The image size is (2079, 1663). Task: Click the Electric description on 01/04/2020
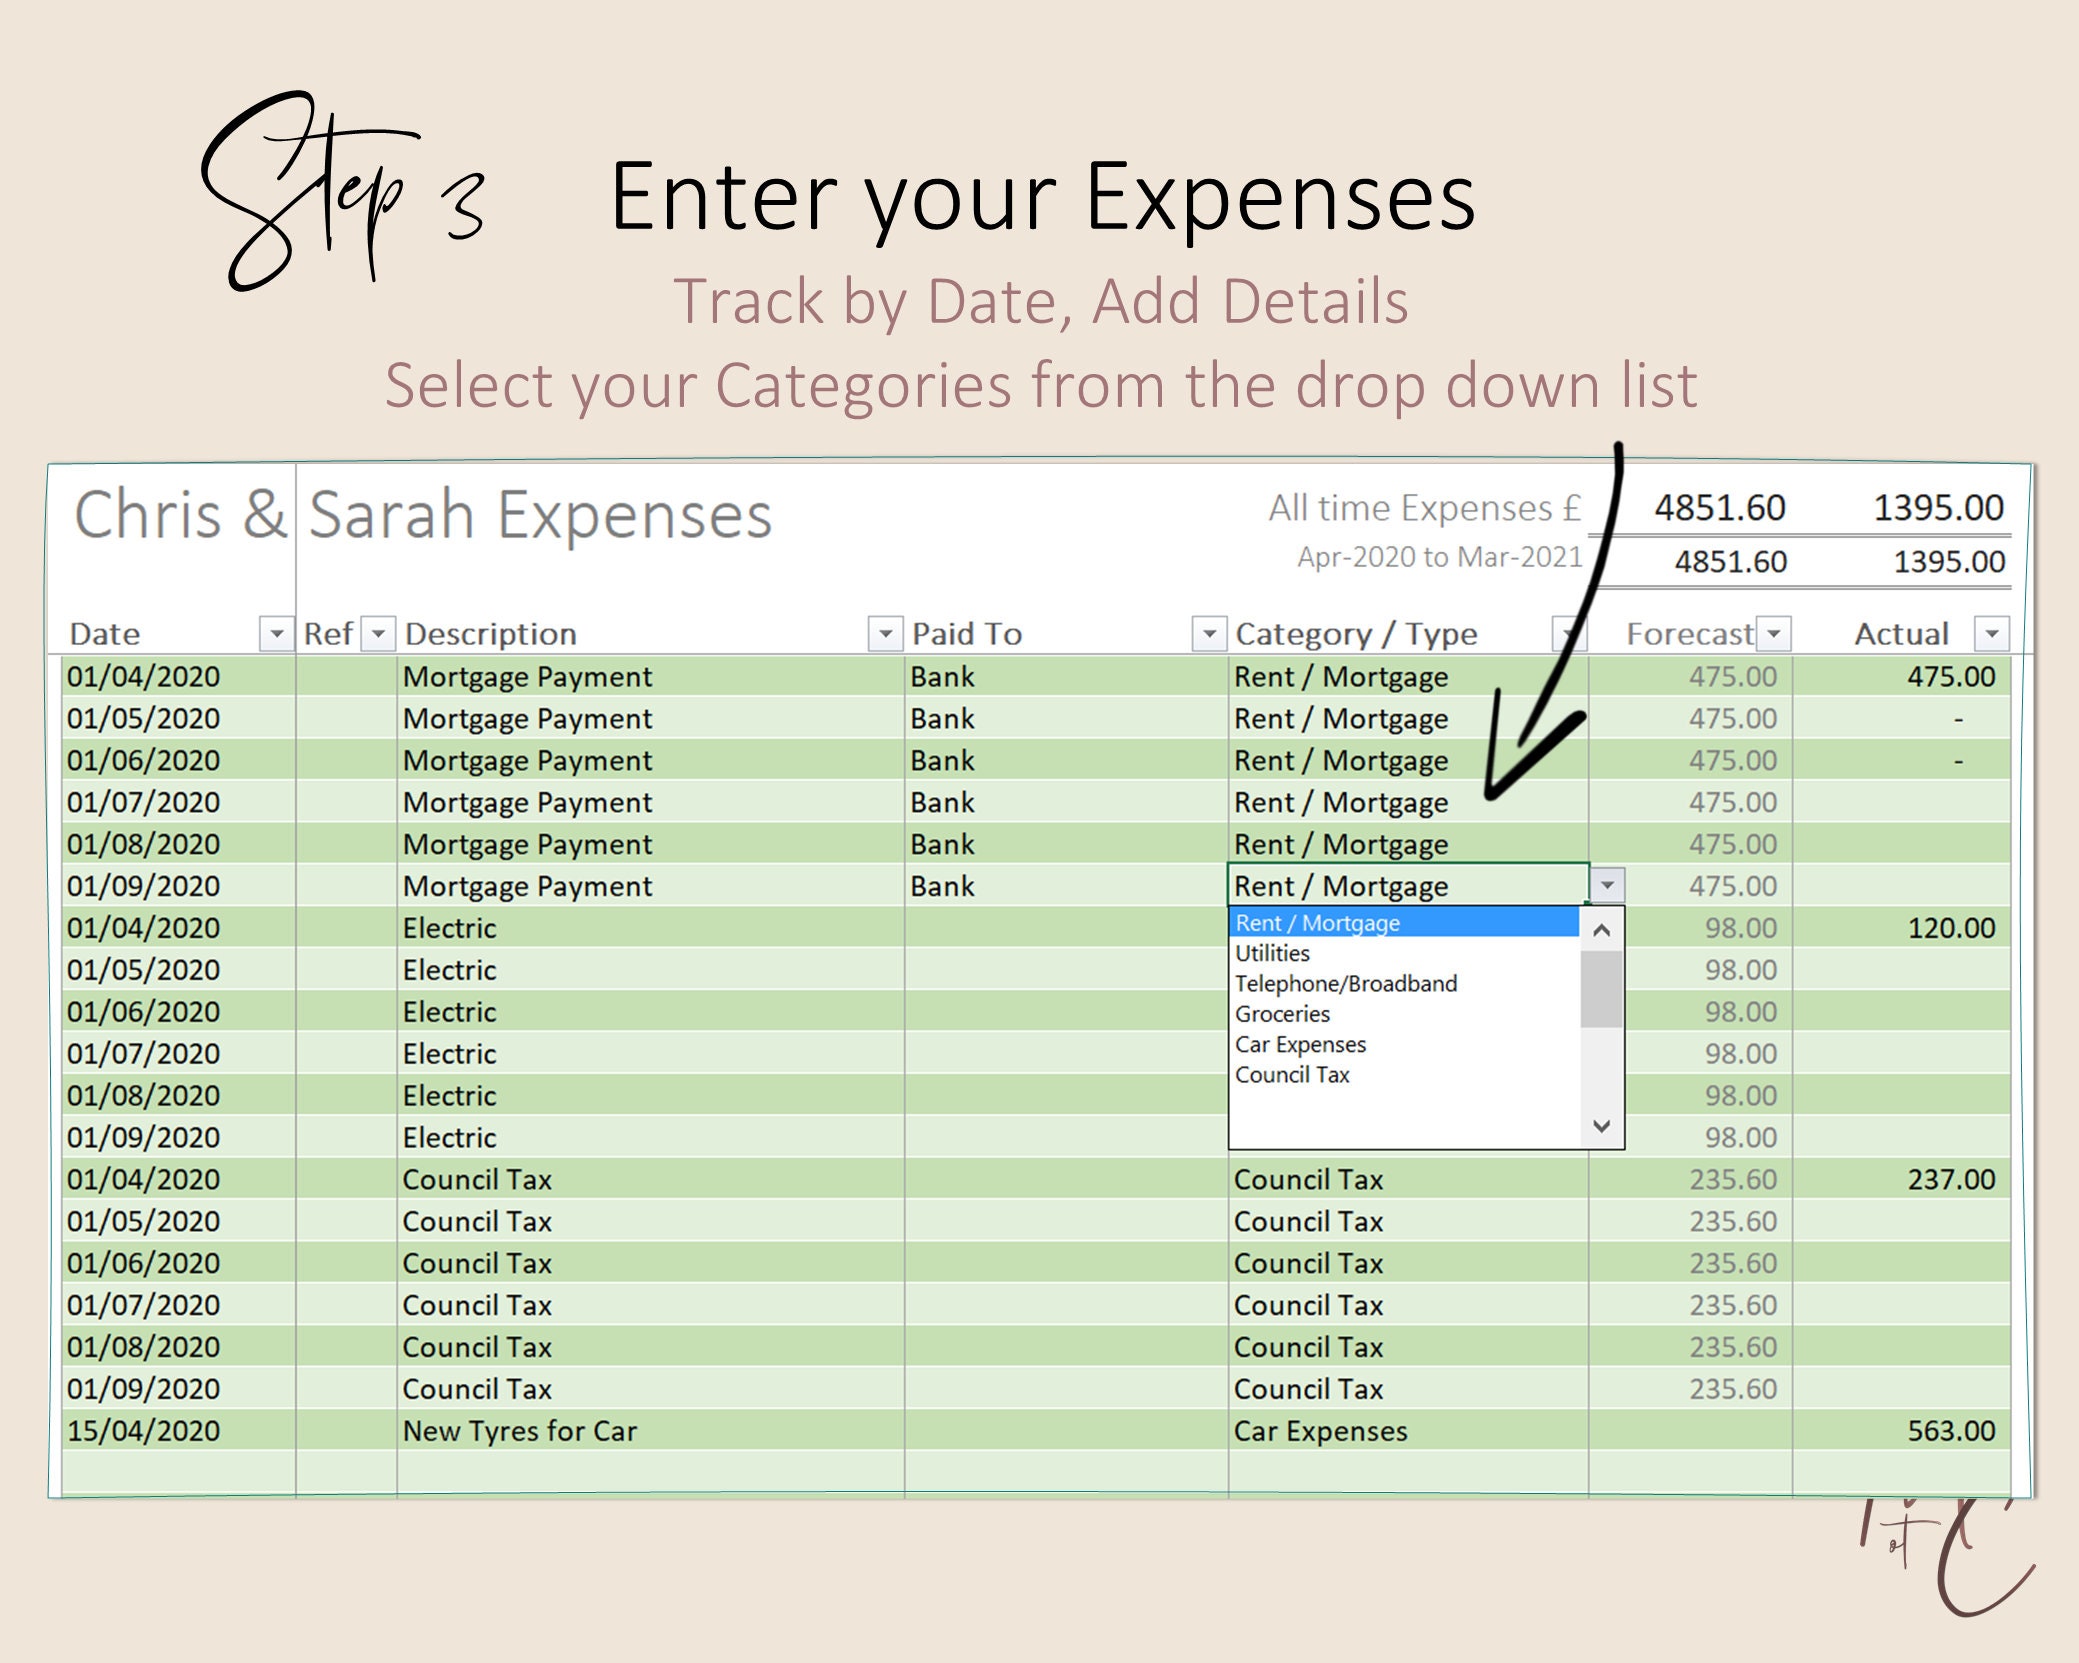coord(450,927)
